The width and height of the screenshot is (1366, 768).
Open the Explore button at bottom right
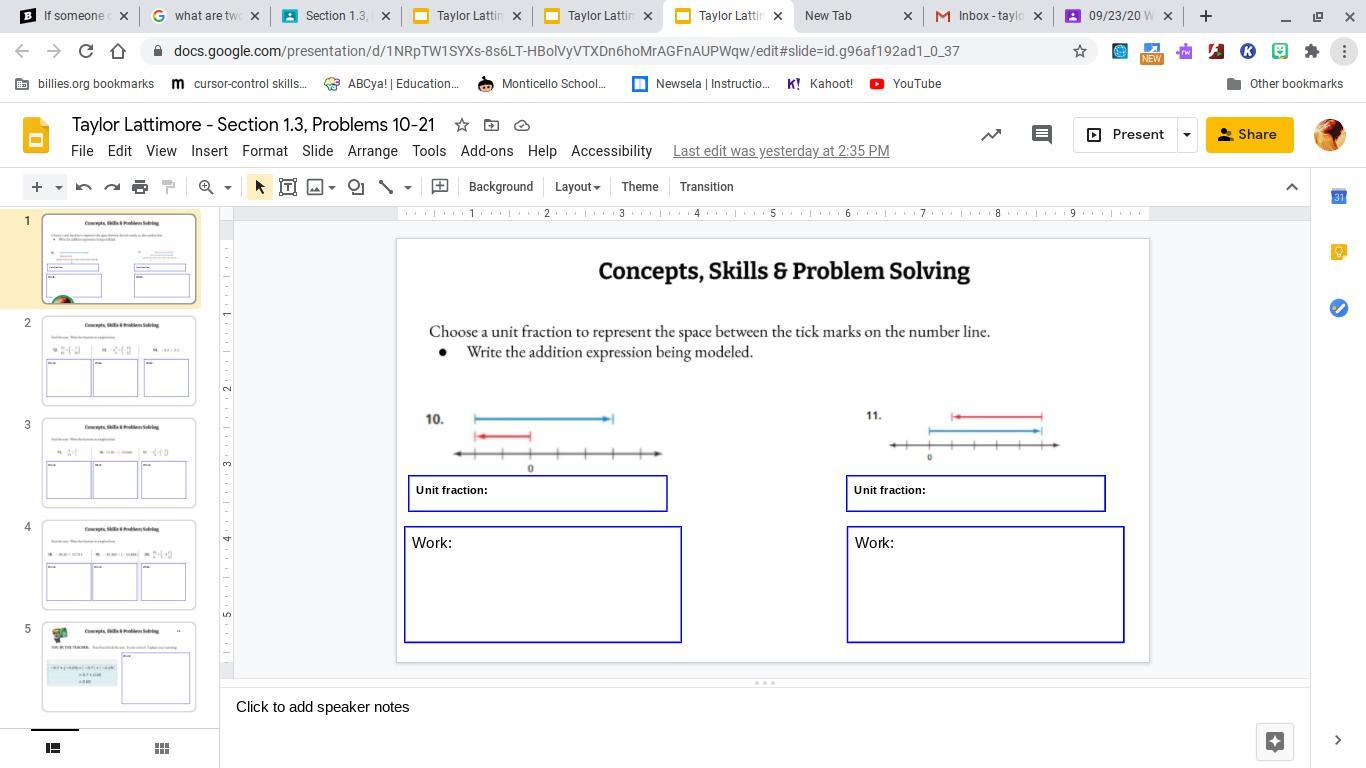(1274, 741)
